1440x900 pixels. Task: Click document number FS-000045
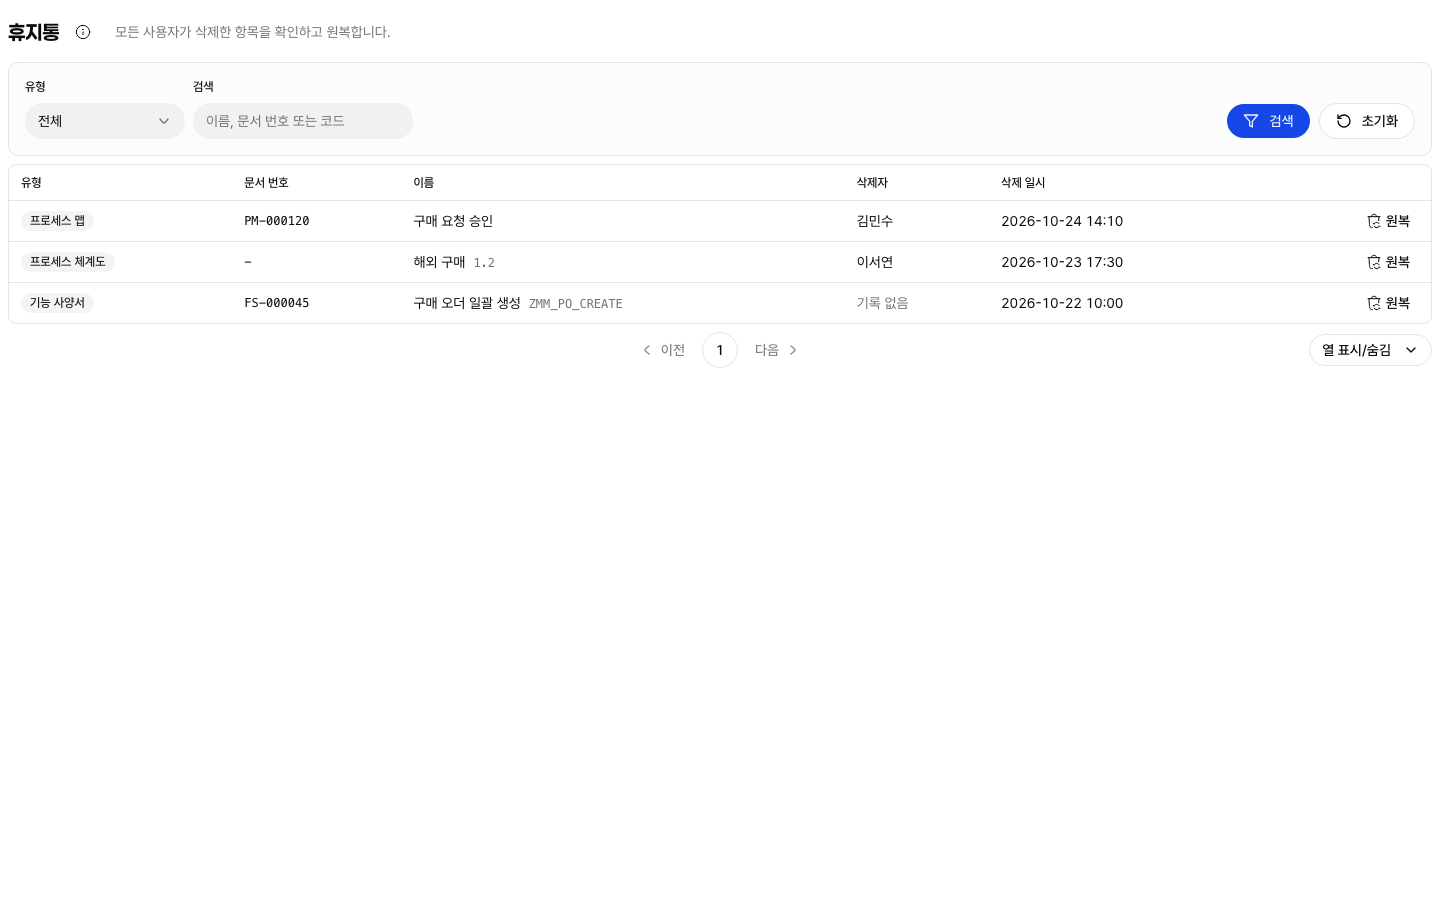coord(277,303)
